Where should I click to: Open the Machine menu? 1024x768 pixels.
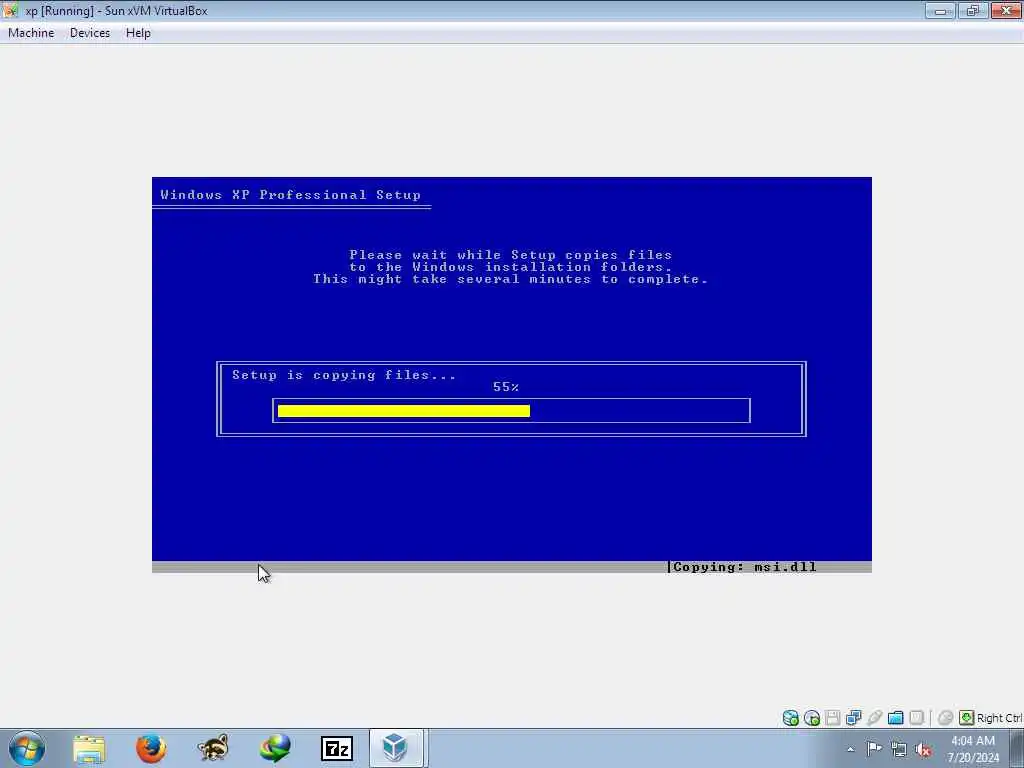click(x=31, y=33)
